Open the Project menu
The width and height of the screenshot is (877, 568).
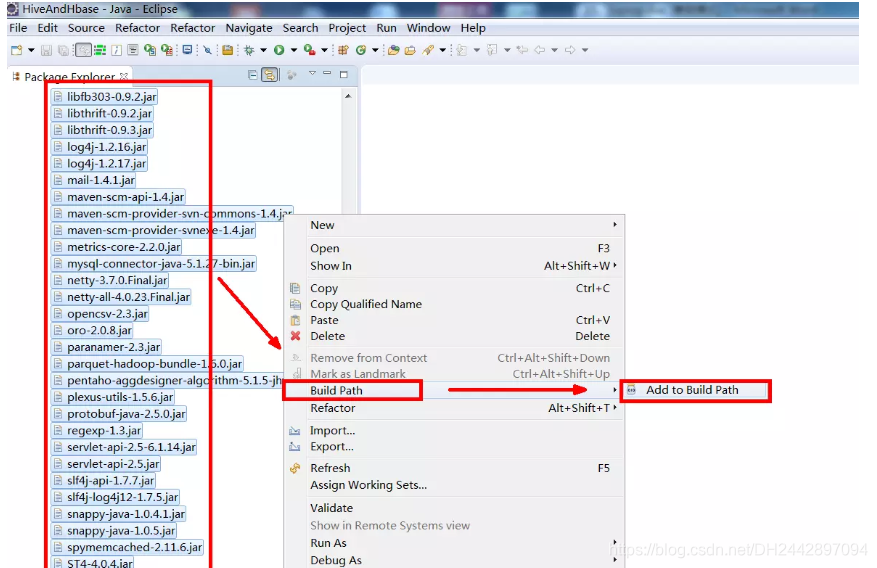(x=347, y=28)
